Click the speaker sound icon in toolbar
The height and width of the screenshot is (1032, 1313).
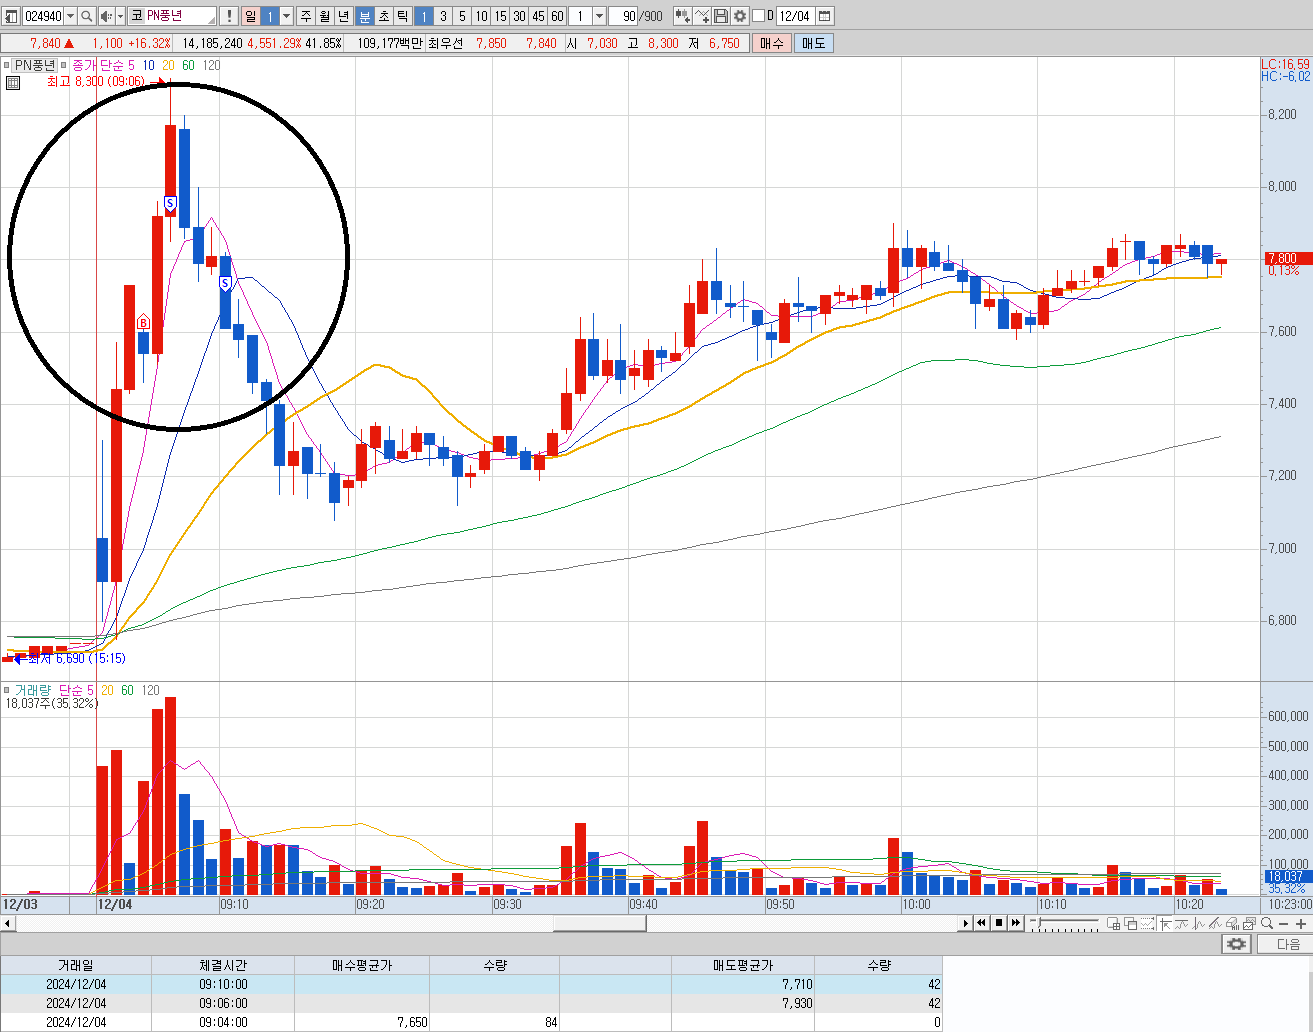click(x=106, y=16)
